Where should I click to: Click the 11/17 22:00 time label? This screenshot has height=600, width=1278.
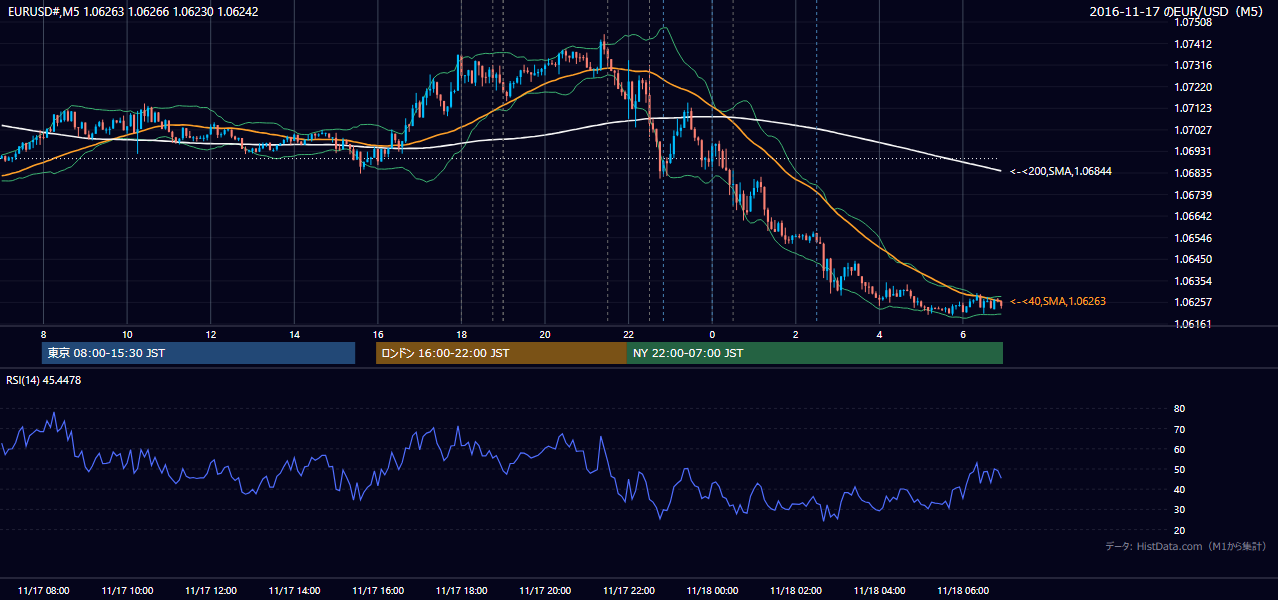[x=629, y=591]
